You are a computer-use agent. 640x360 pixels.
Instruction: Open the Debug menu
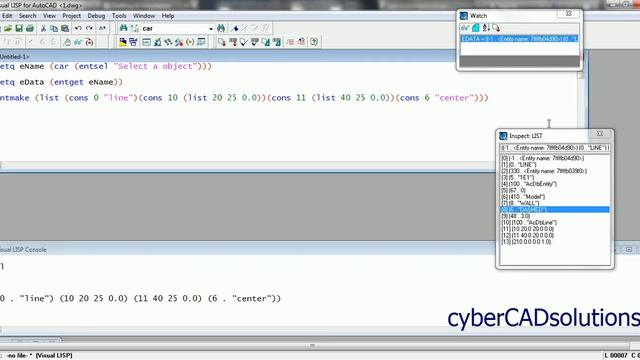[x=96, y=16]
